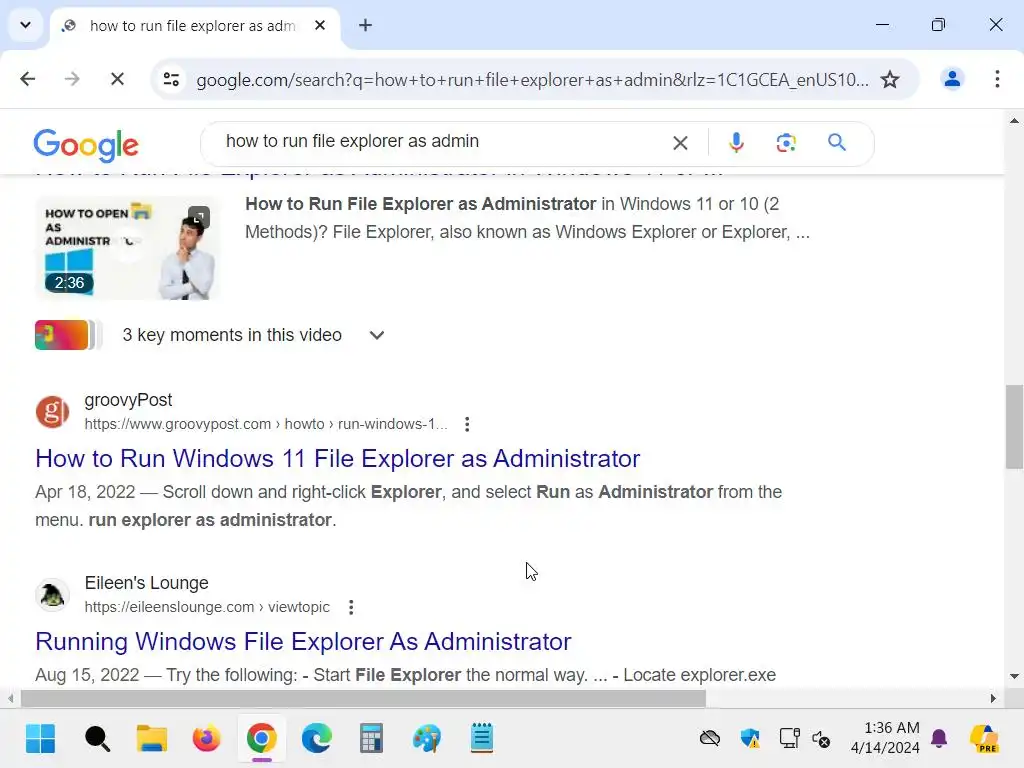Open How to Run Windows 11 File Explorer link

338,458
